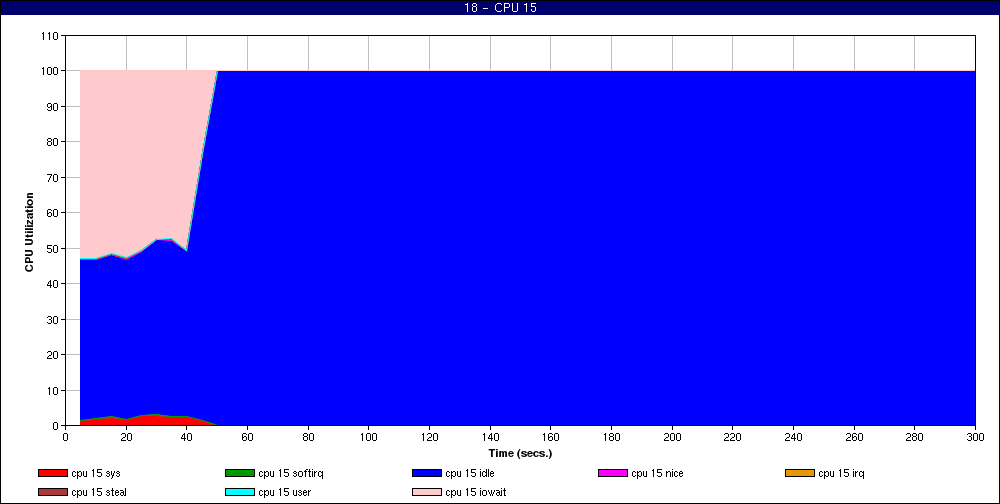Click the 110 label on the Y axis
The height and width of the screenshot is (504, 1000).
pos(51,36)
